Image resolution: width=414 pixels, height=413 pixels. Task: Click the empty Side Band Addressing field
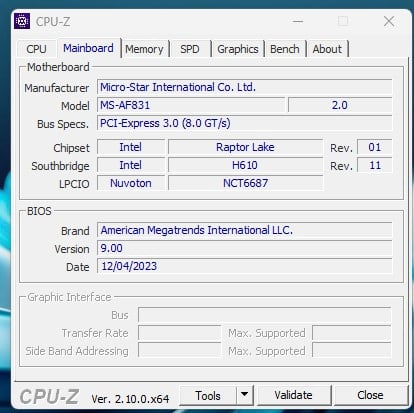(x=179, y=351)
